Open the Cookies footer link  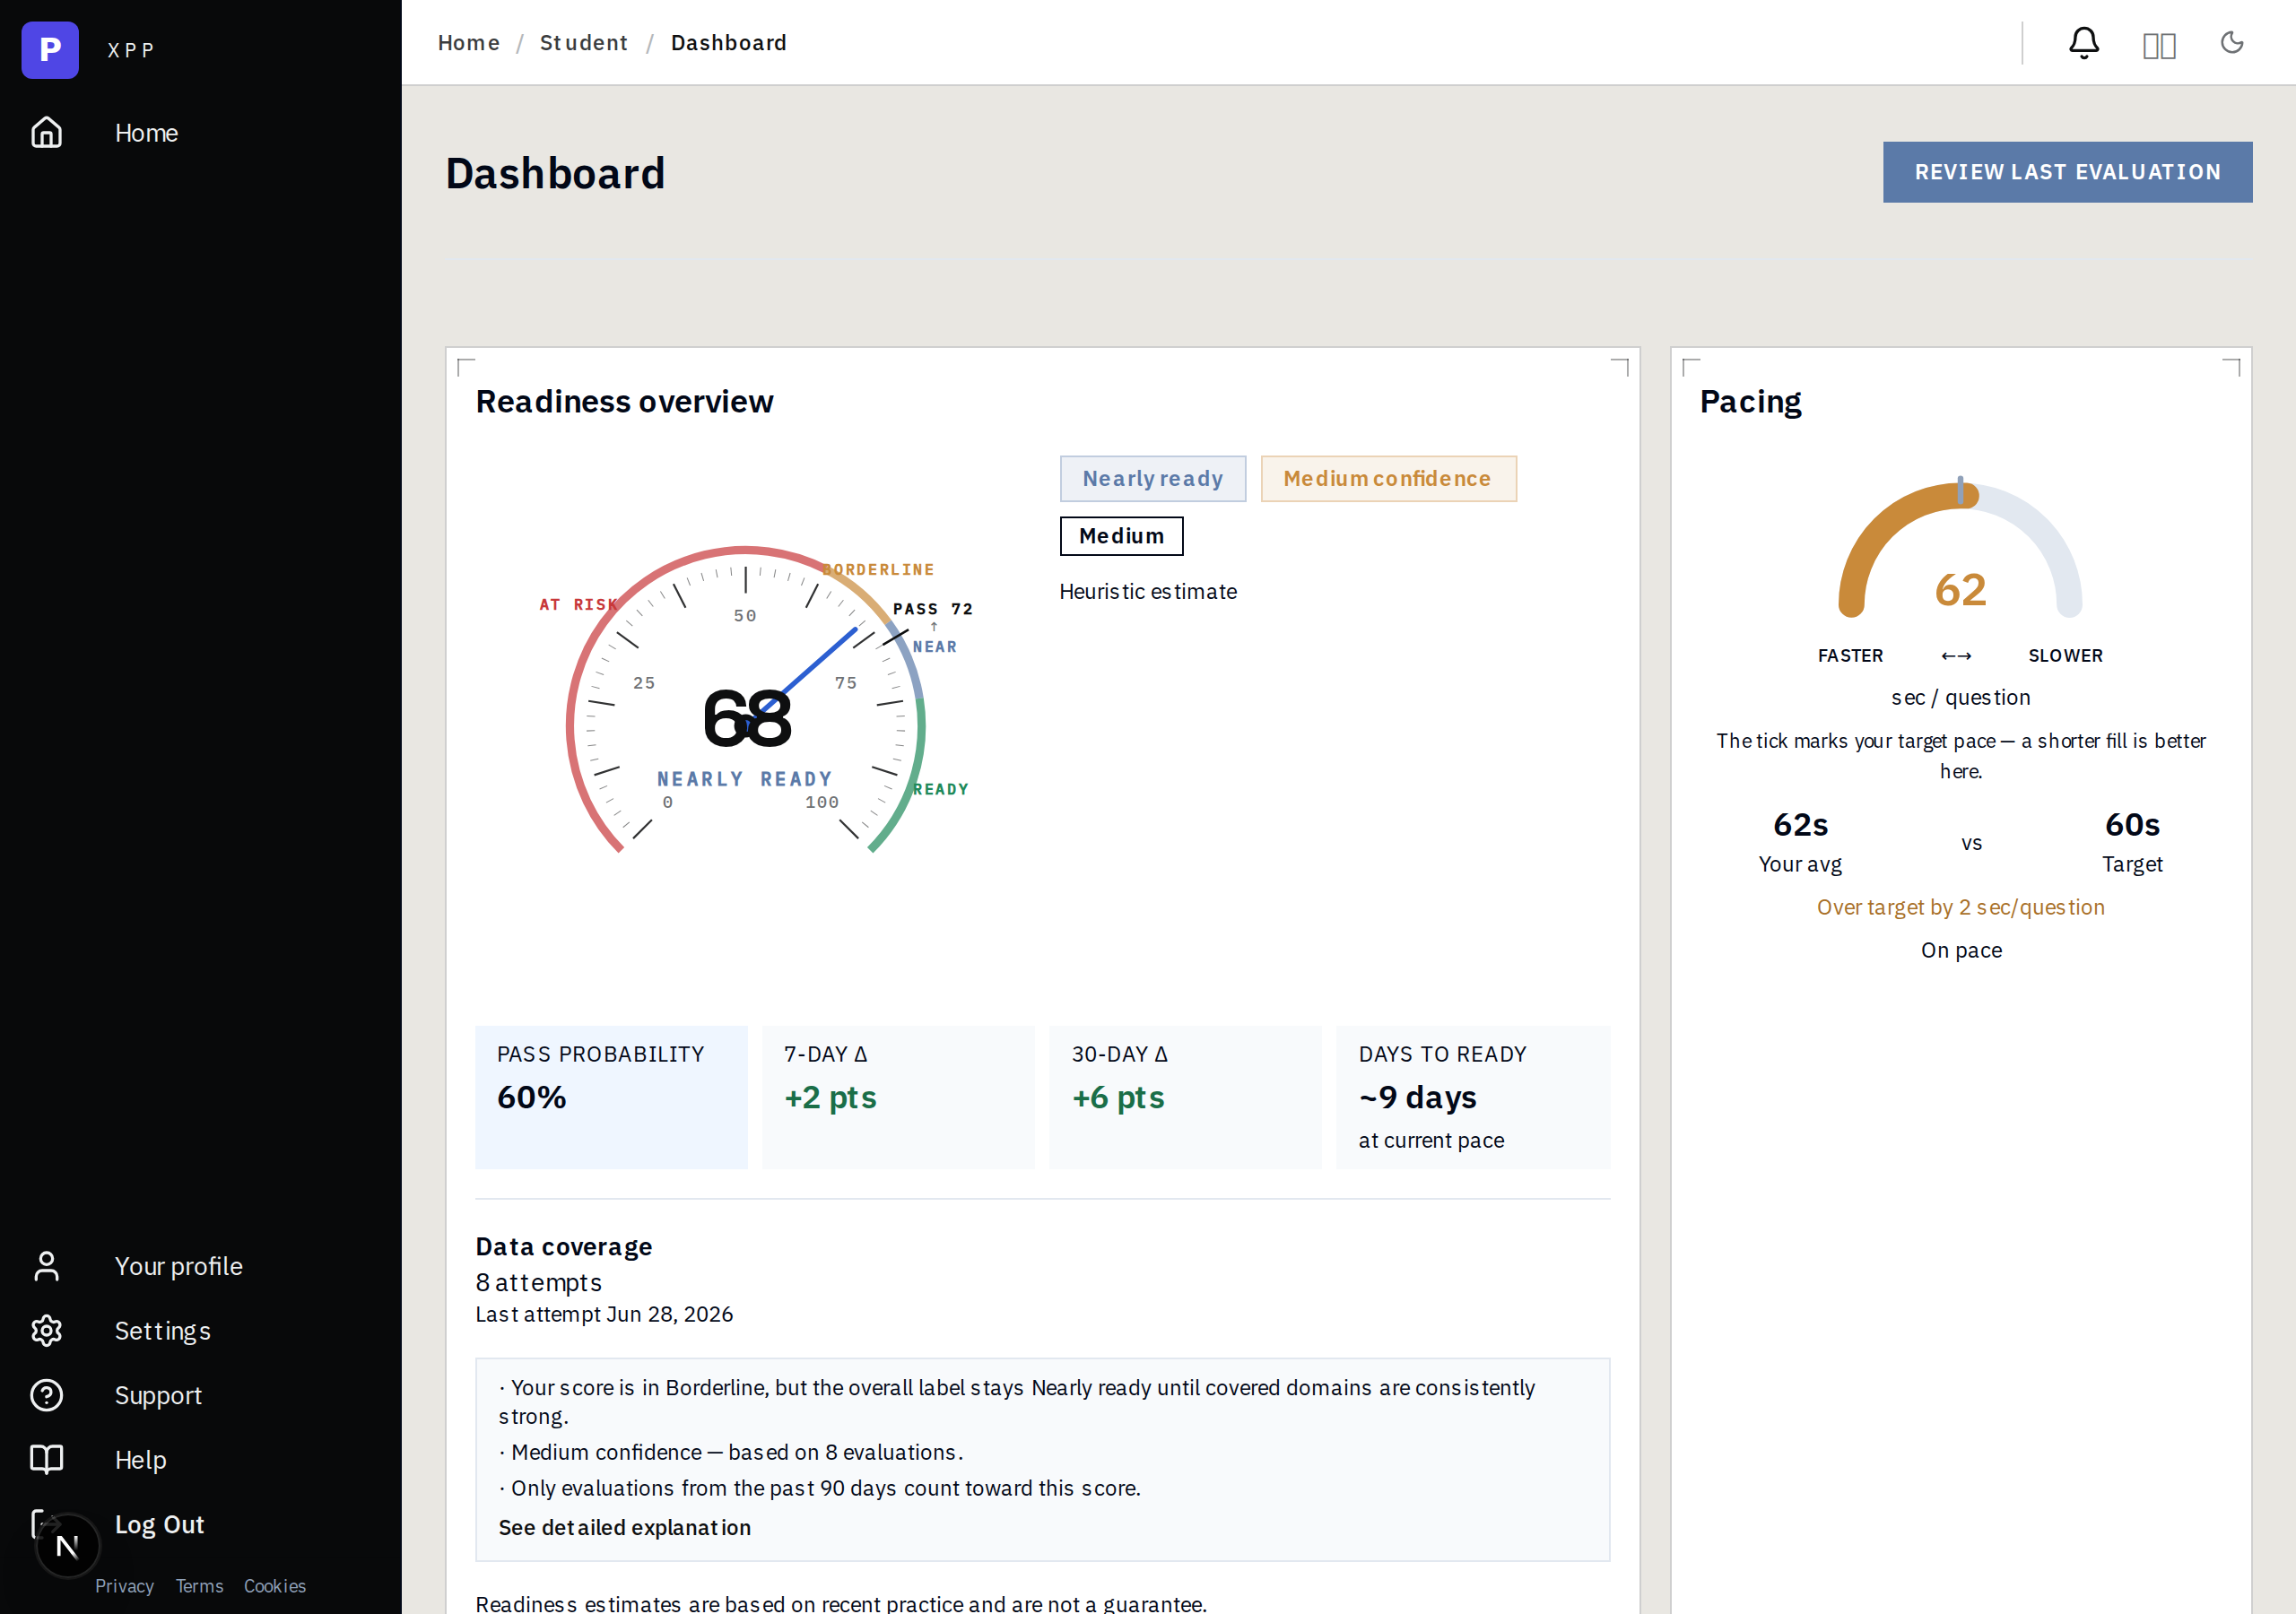(275, 1586)
